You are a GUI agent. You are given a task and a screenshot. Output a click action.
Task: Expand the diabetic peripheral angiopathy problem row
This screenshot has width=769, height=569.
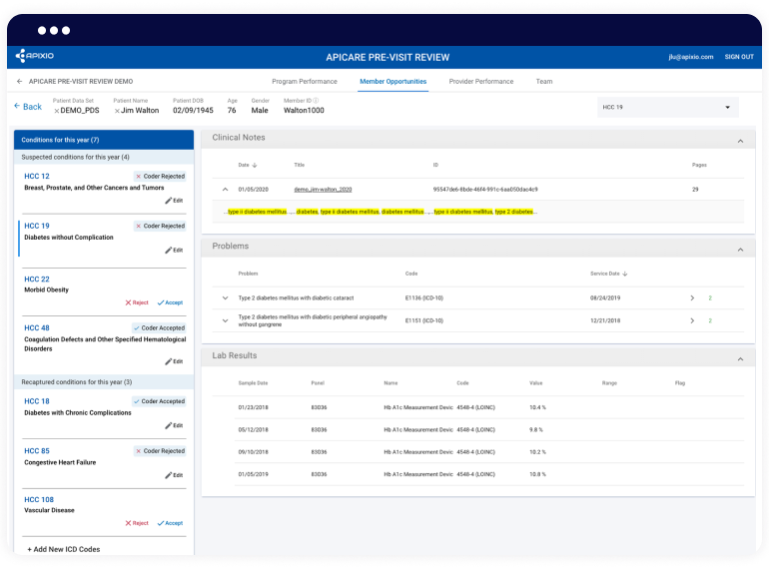pos(225,320)
